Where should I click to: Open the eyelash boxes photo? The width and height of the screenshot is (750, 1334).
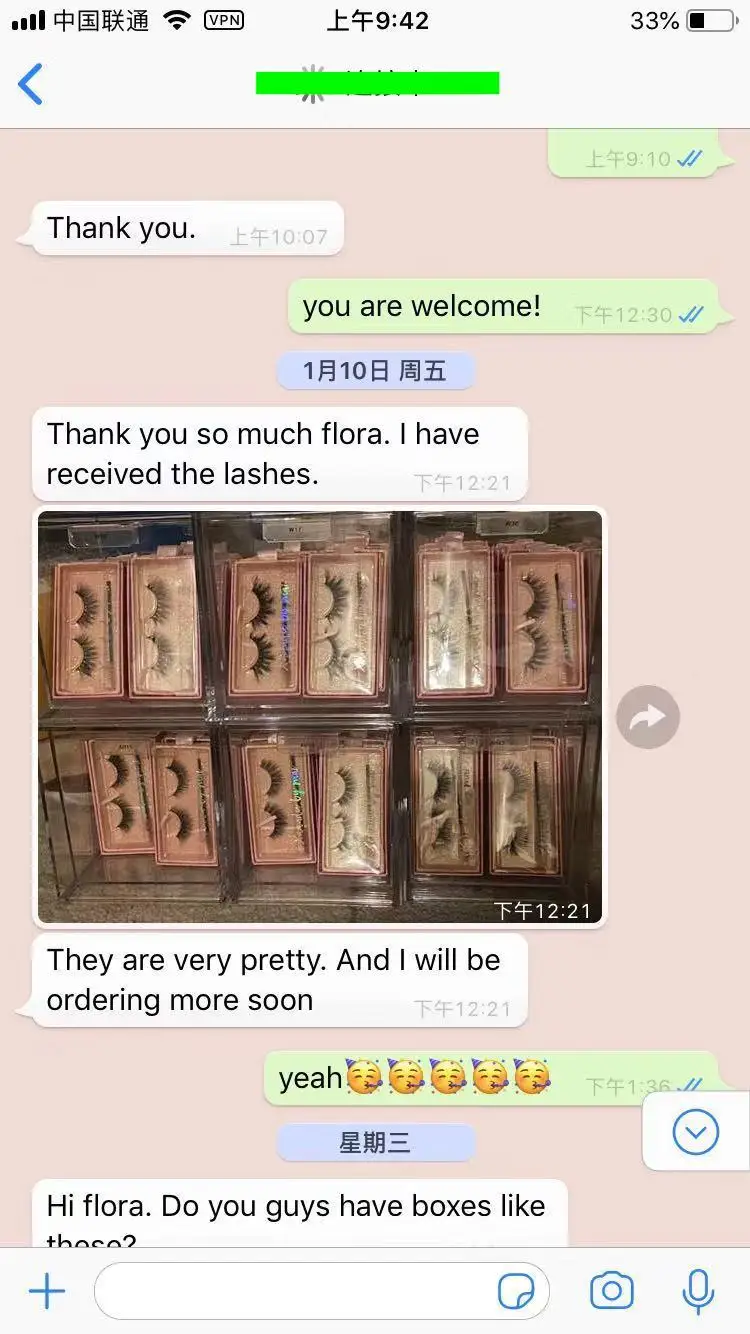tap(320, 716)
